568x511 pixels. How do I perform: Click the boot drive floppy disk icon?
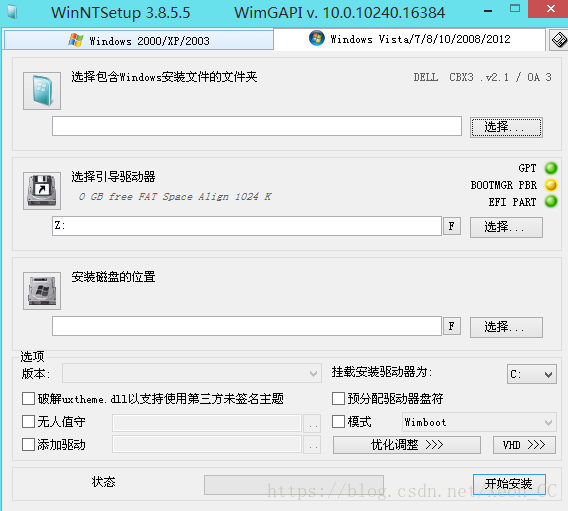(42, 191)
